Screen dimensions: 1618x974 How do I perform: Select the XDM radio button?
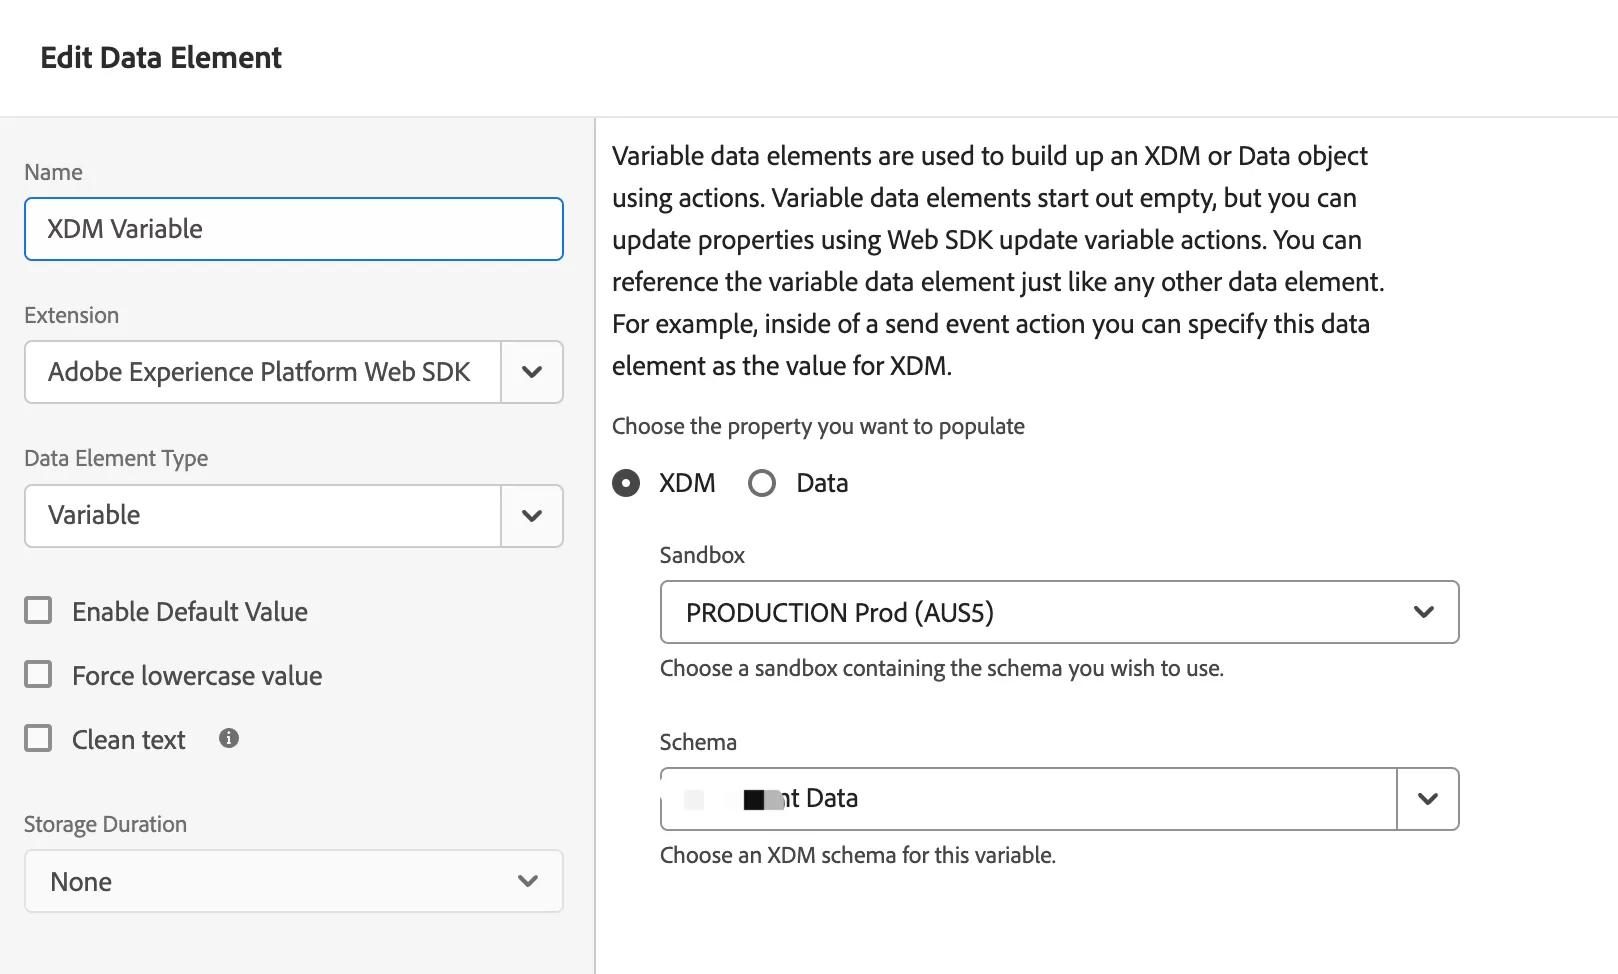[x=626, y=484]
